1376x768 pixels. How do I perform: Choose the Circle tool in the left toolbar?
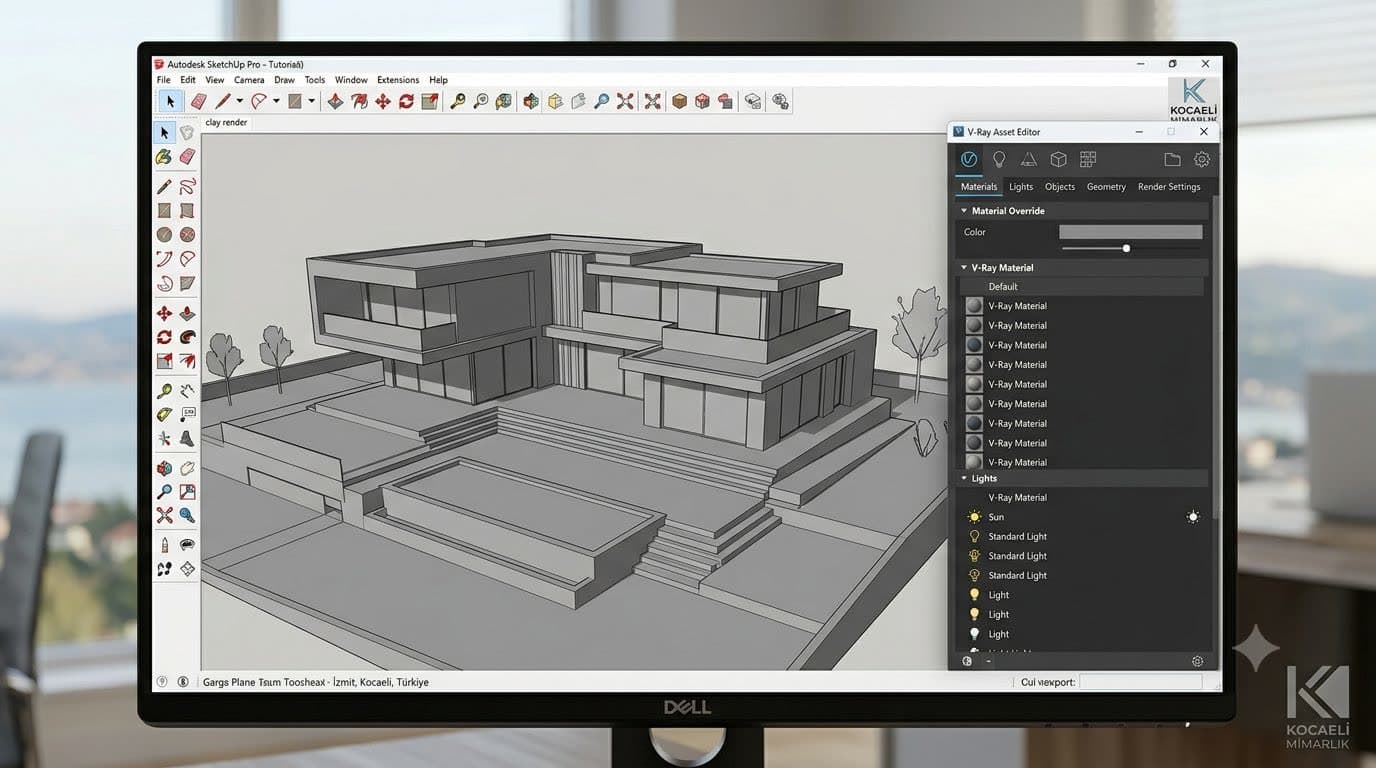(164, 235)
